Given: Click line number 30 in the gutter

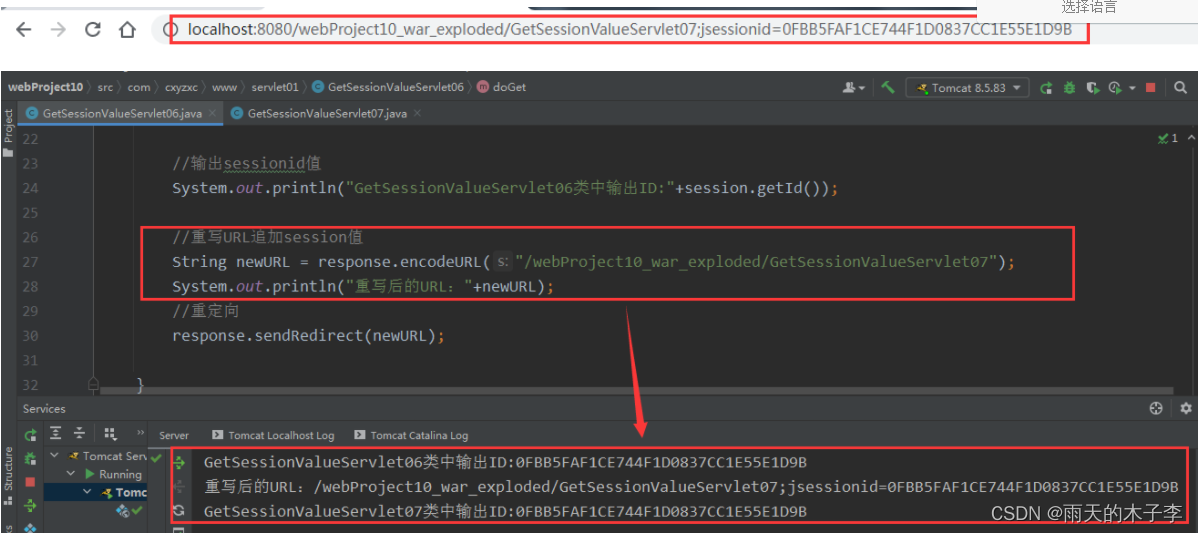Looking at the screenshot, I should 30,335.
